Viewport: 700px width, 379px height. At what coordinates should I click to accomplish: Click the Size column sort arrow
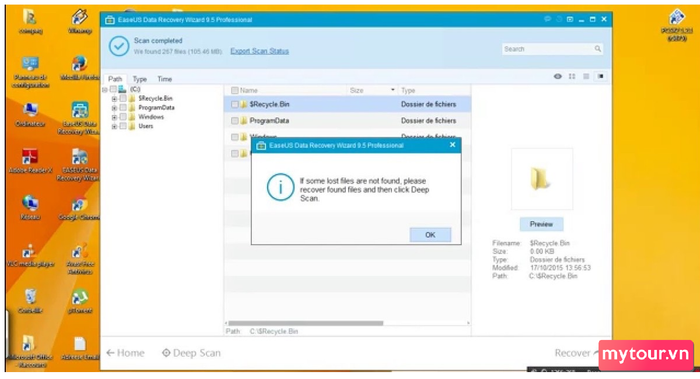tap(393, 90)
